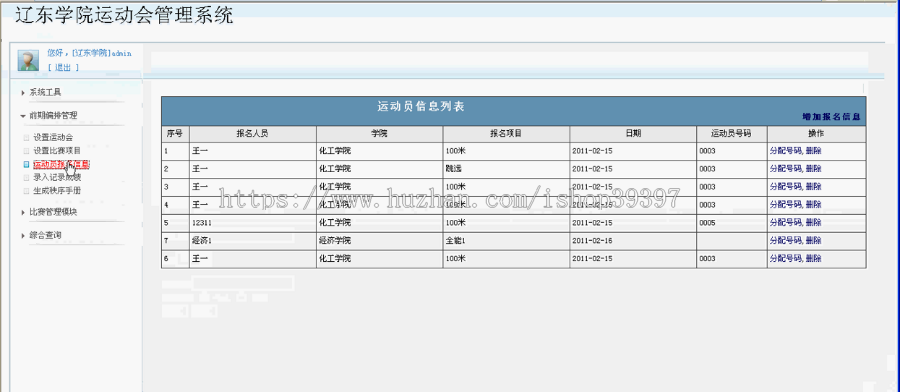The image size is (900, 392).
Task: Click the athlete name 12311
Action: (x=202, y=222)
